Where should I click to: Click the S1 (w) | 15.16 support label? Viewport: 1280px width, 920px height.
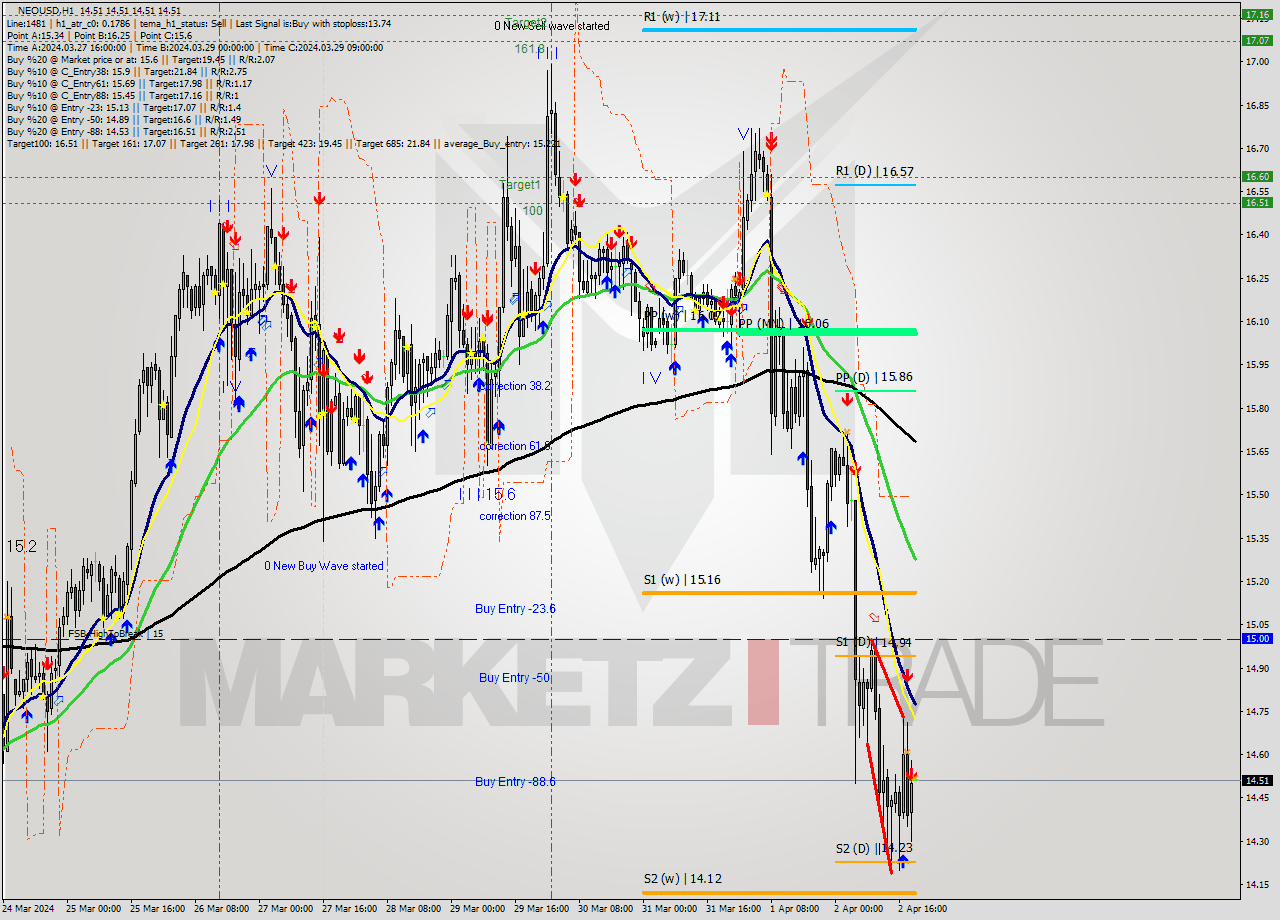(681, 579)
